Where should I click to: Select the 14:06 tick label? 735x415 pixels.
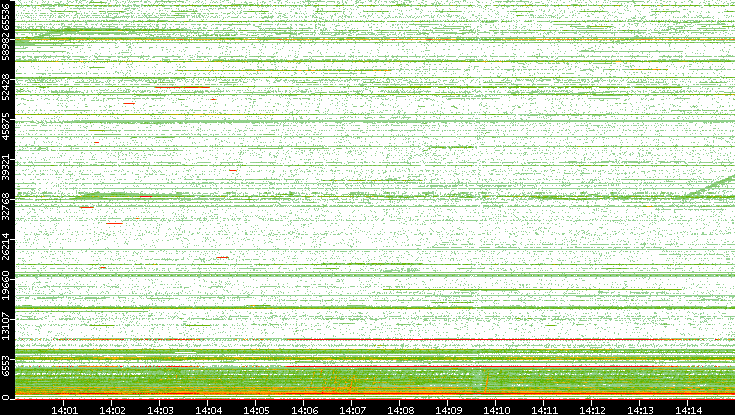click(304, 410)
